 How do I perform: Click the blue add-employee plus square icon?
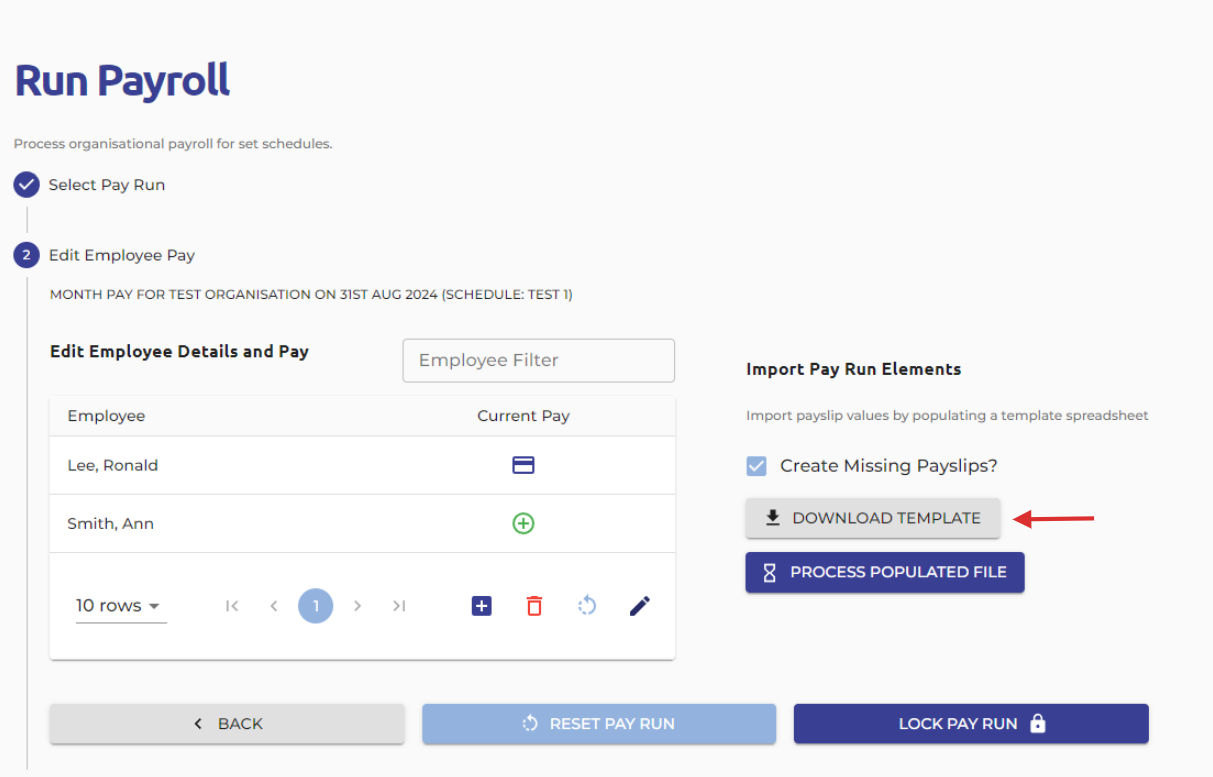point(482,606)
